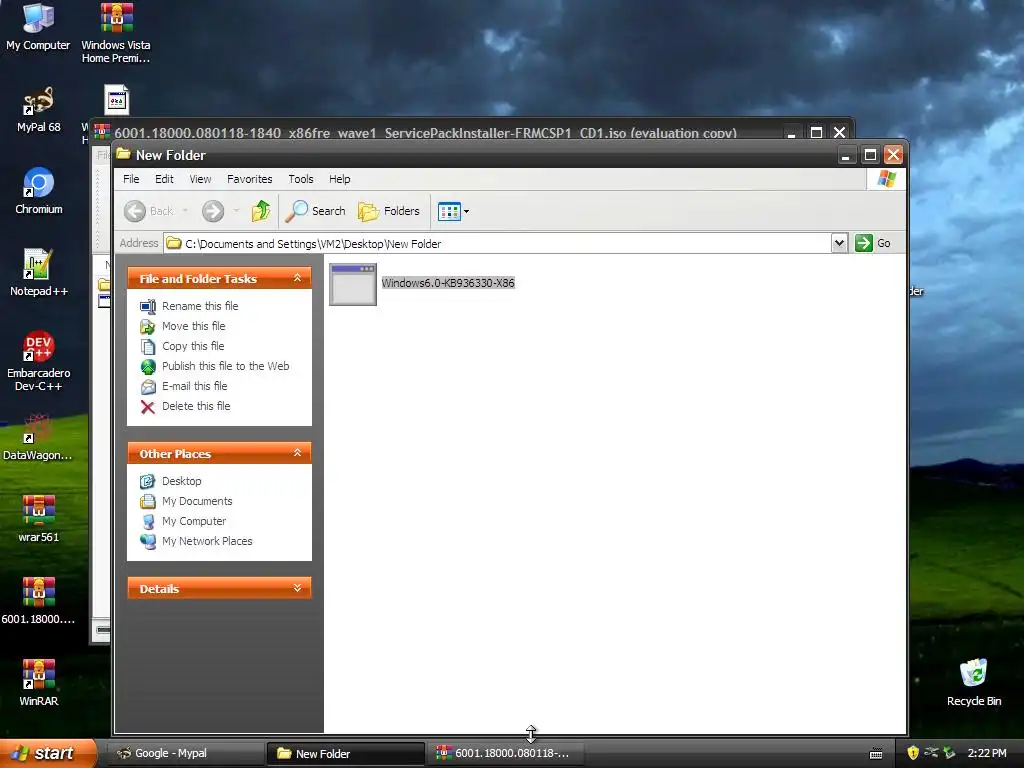Click the Windows6.0-KB936330-X86 file name
The width and height of the screenshot is (1024, 768).
pos(448,283)
